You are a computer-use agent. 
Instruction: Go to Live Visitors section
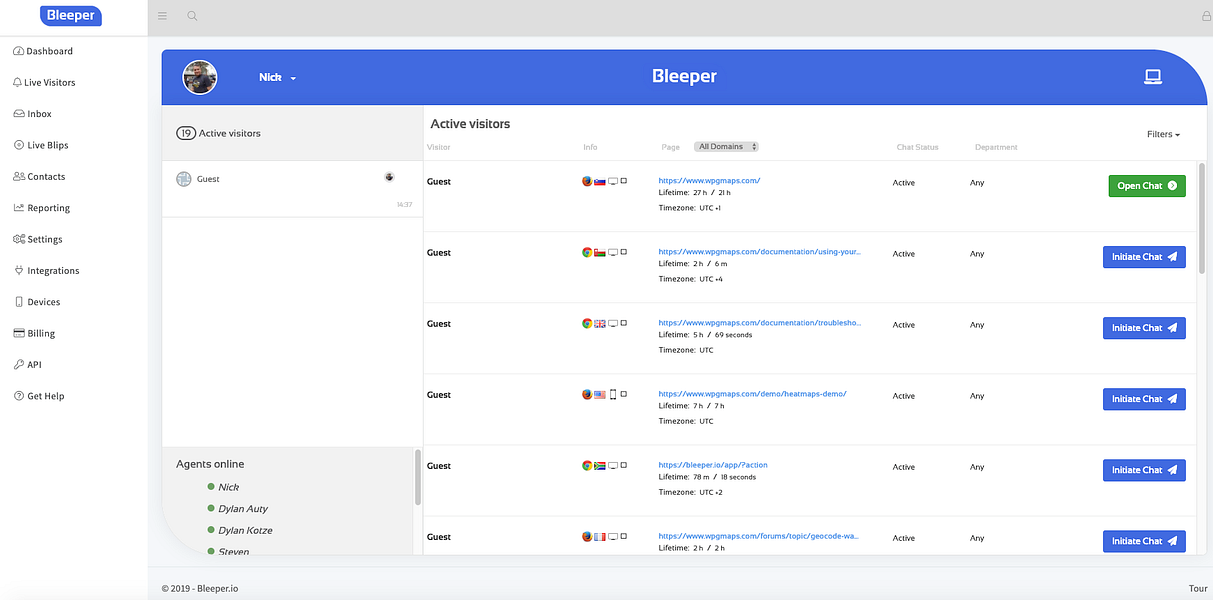[44, 82]
